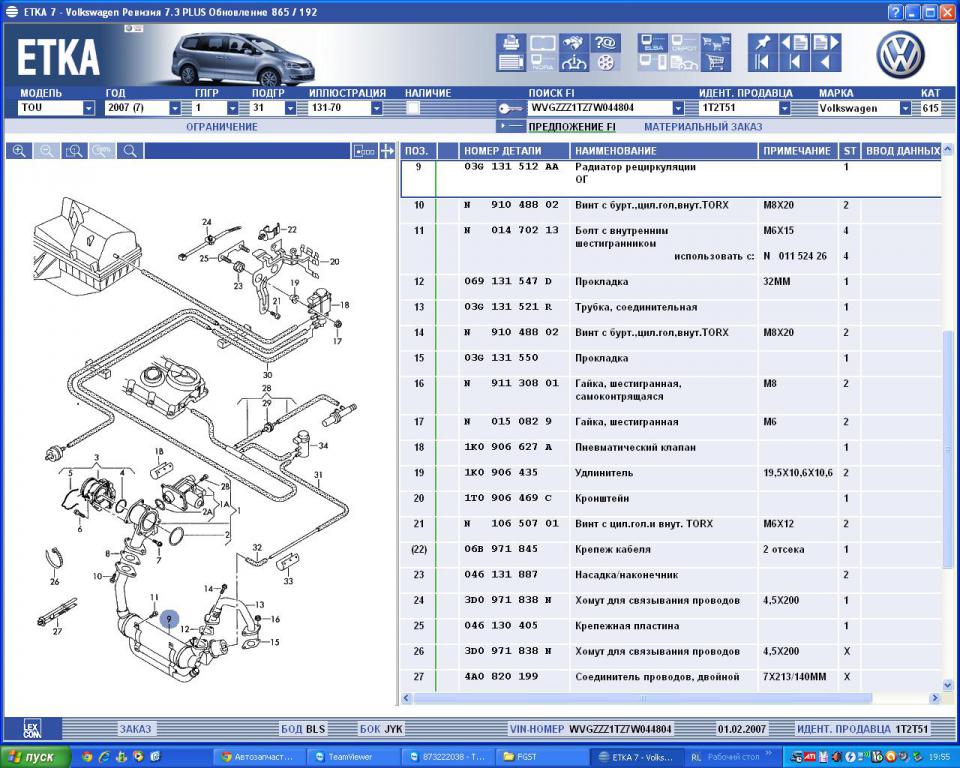Select part number 1T0 906 469 C

508,499
